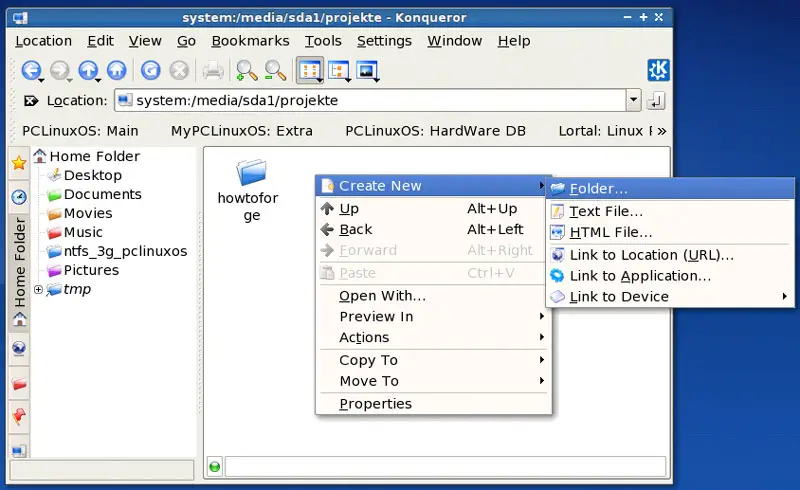The image size is (800, 490).
Task: Choose HTML File... from submenu
Action: point(669,232)
